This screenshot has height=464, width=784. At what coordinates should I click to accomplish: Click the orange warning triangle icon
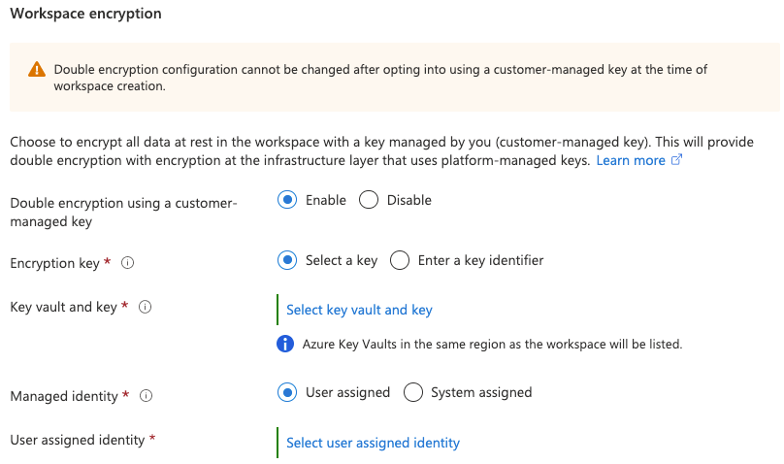coord(36,70)
